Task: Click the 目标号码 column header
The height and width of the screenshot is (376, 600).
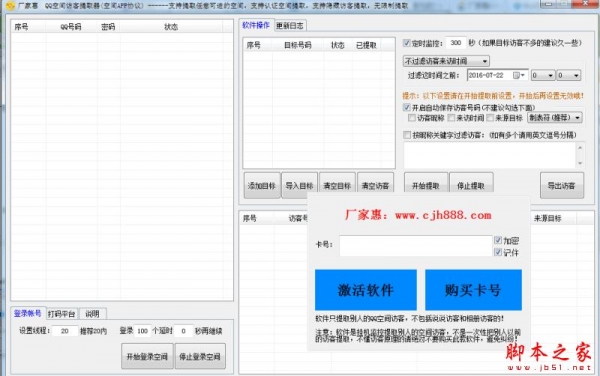Action: coord(298,45)
